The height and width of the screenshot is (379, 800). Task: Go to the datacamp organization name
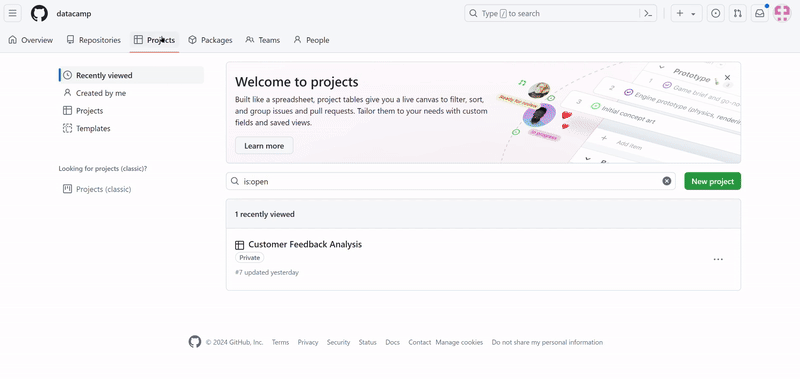click(74, 14)
